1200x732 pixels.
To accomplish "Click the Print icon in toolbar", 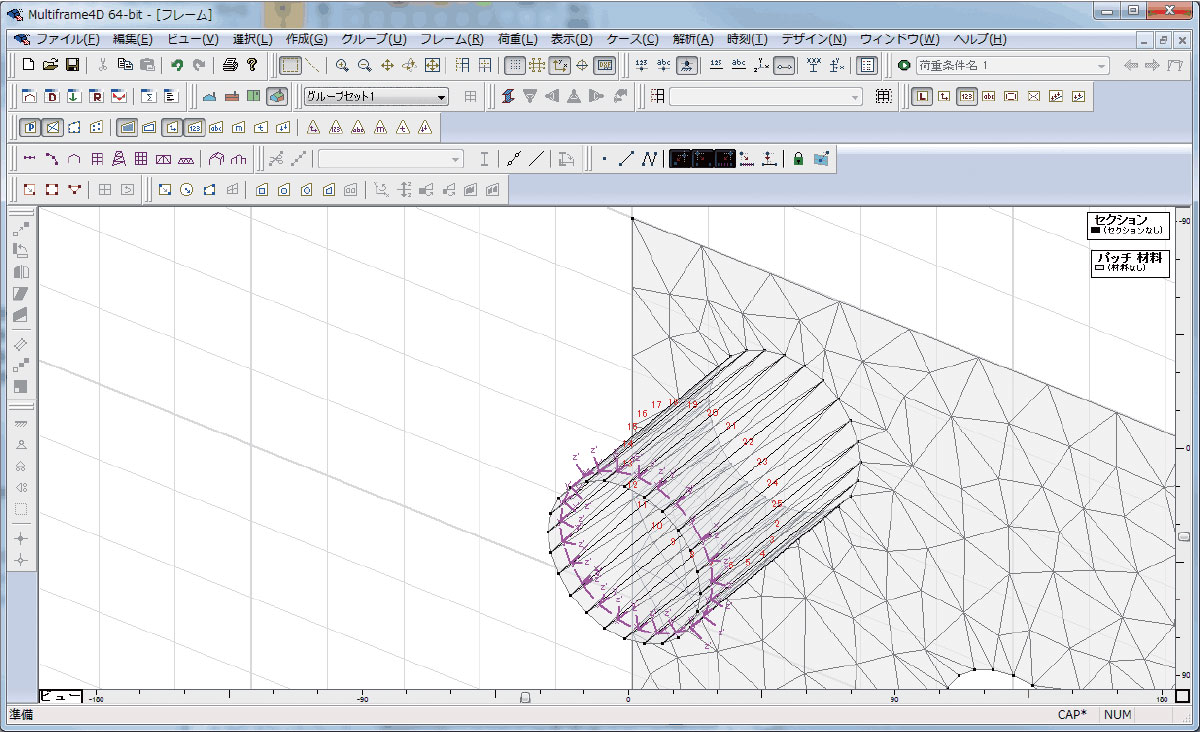I will (230, 65).
